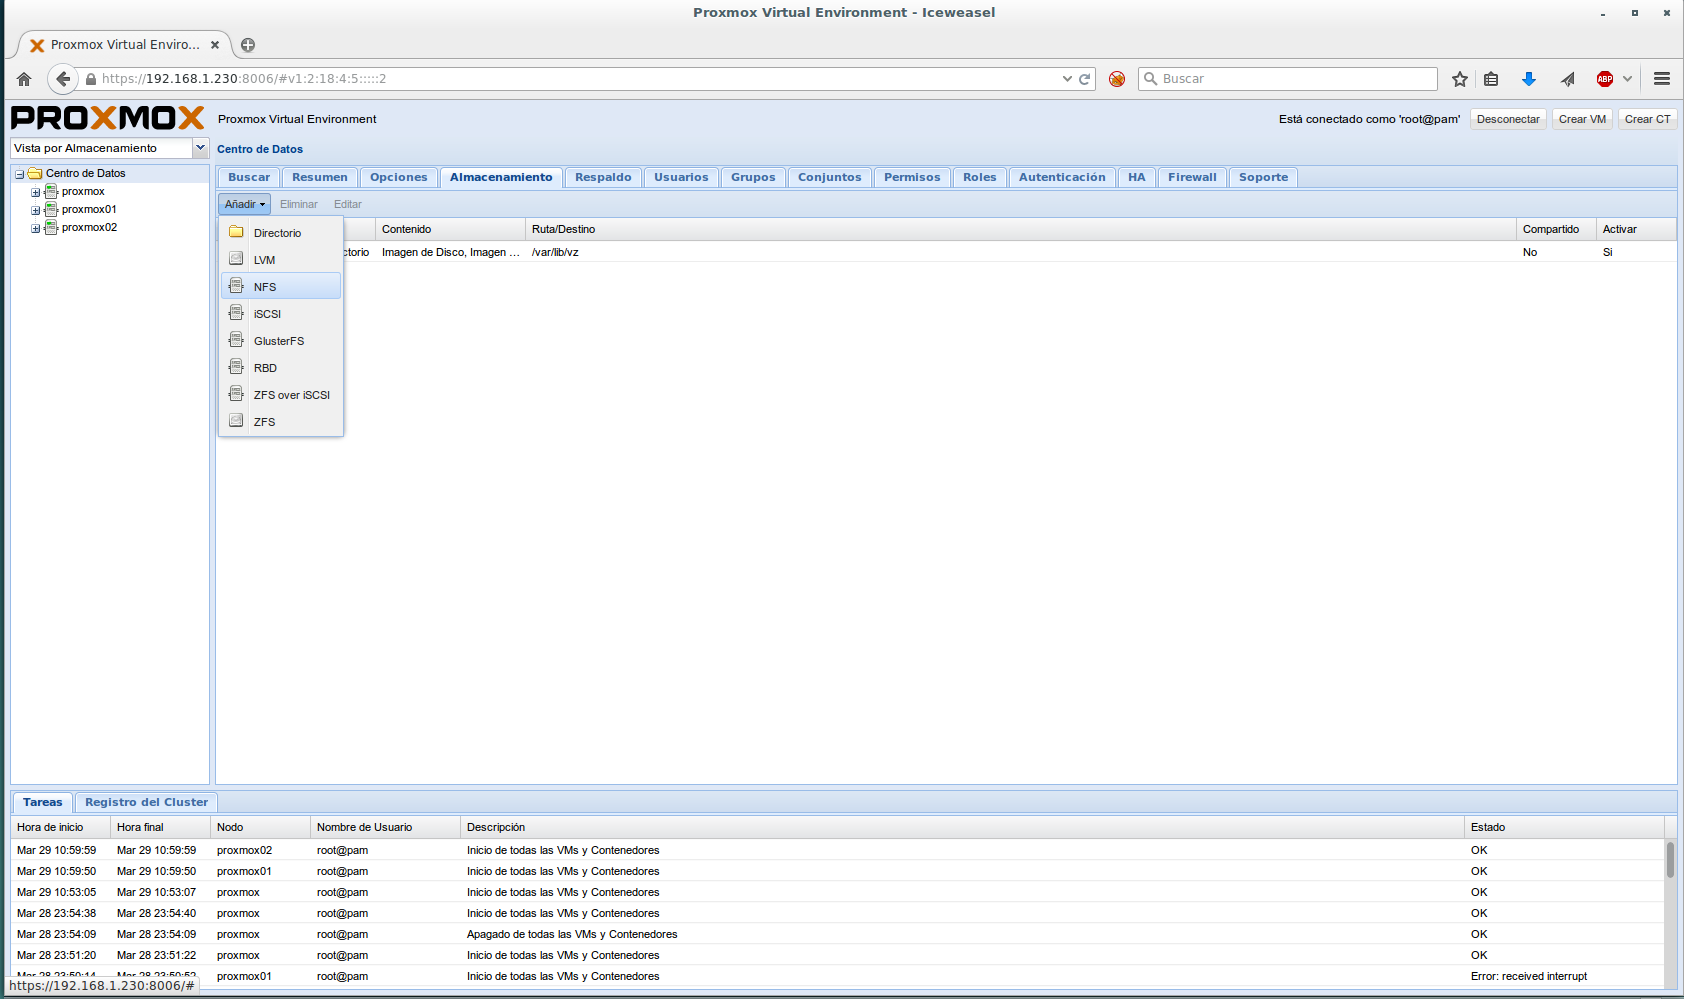Click the browser home icon
The image size is (1684, 999).
[24, 79]
